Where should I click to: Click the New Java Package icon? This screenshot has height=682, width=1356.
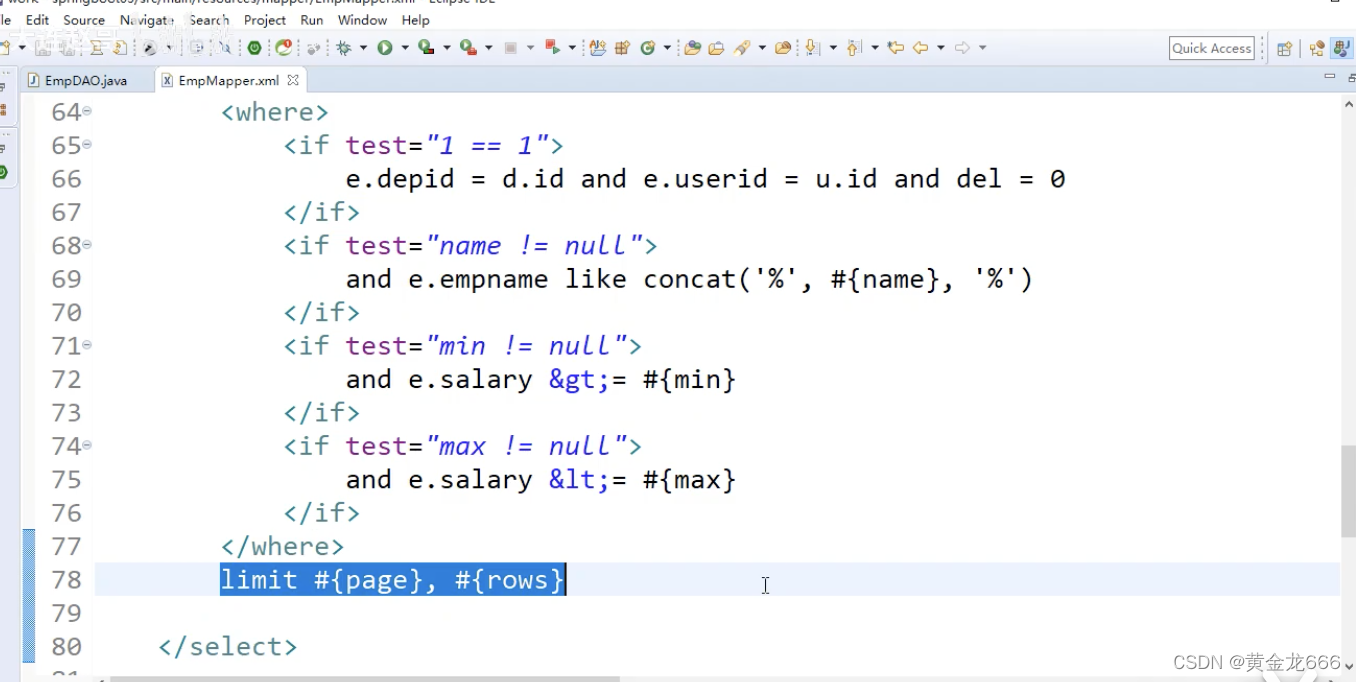point(621,48)
